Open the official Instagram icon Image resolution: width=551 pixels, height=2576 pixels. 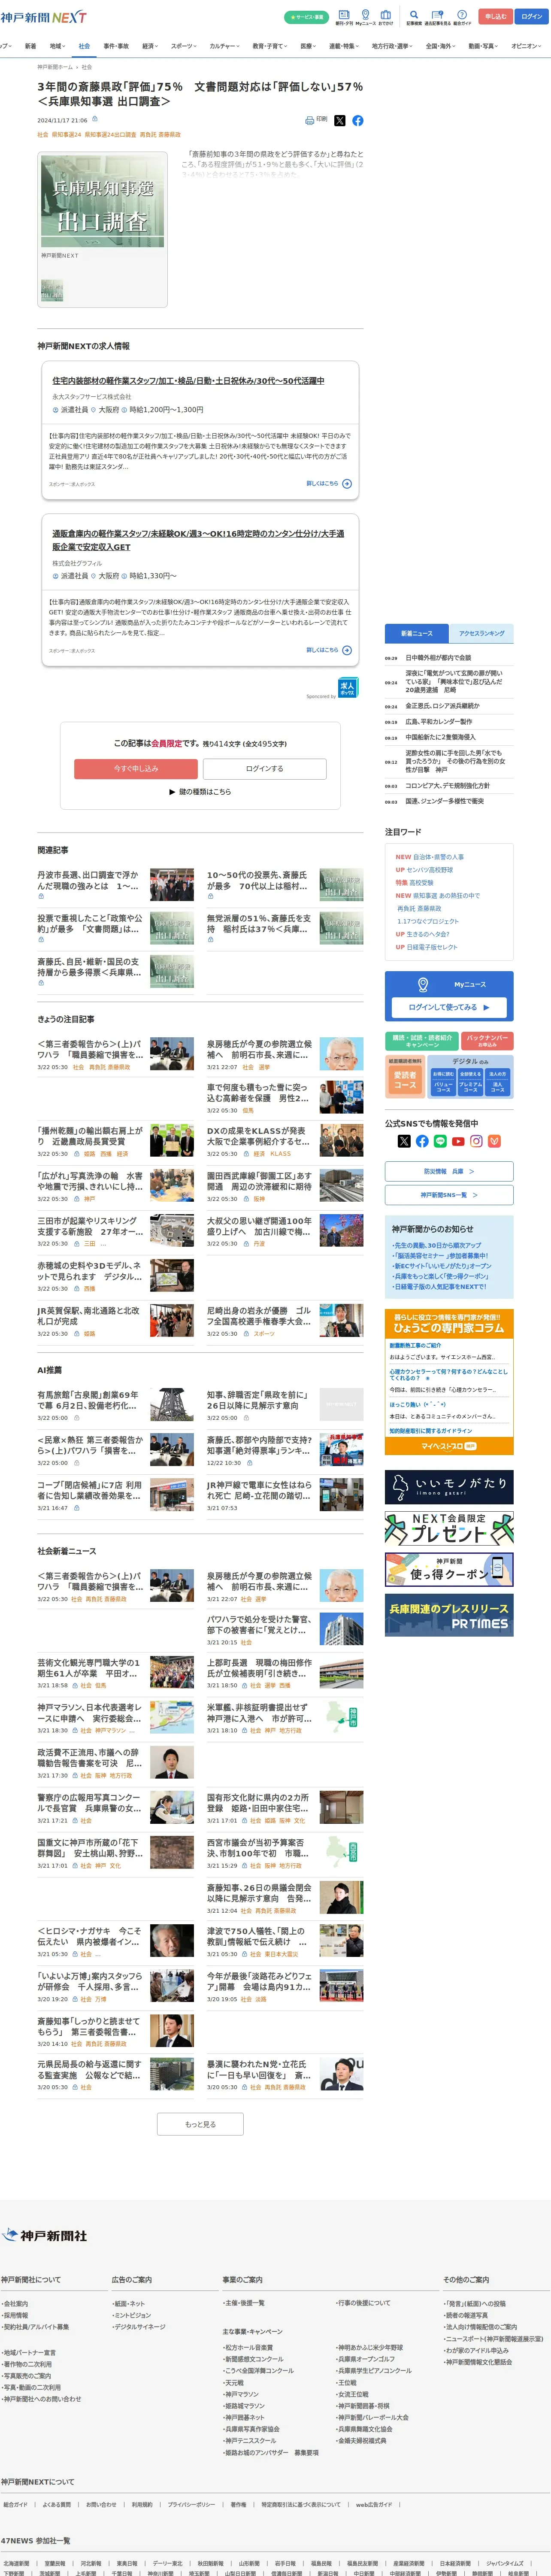[x=476, y=1141]
